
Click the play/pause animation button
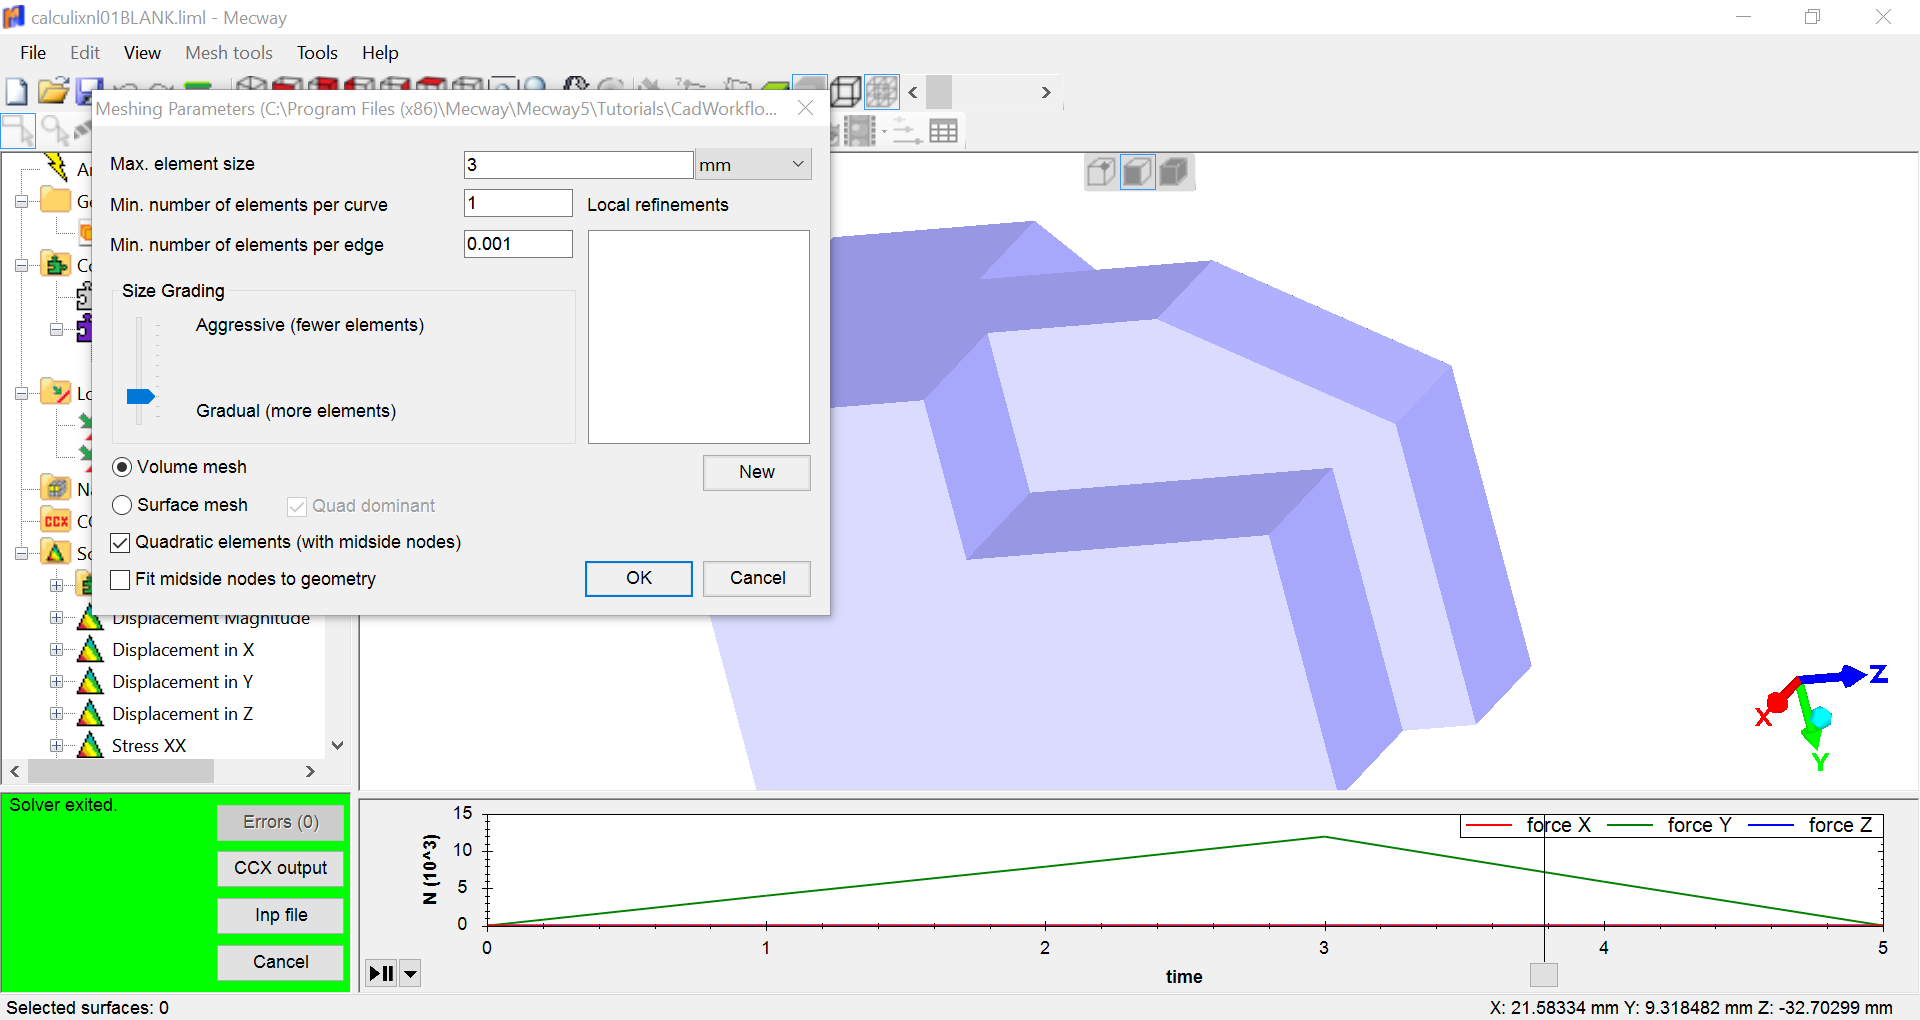[x=382, y=973]
